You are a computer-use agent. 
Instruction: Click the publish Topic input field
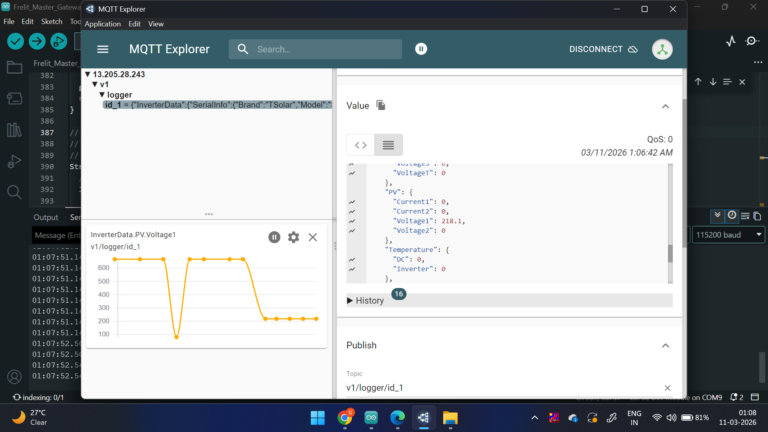click(504, 388)
